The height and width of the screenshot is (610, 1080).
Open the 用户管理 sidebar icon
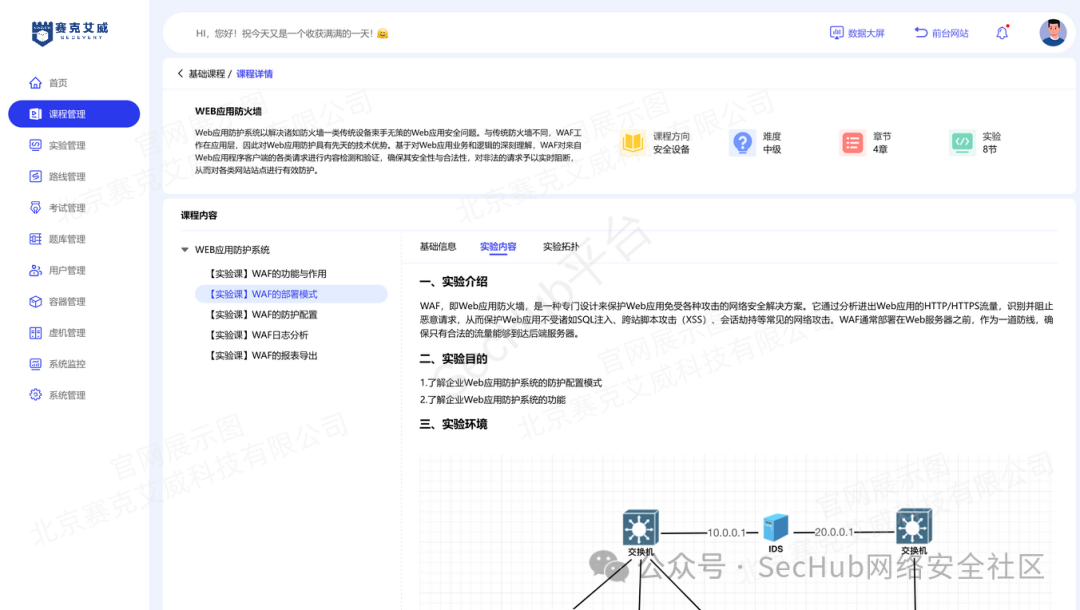click(x=35, y=270)
